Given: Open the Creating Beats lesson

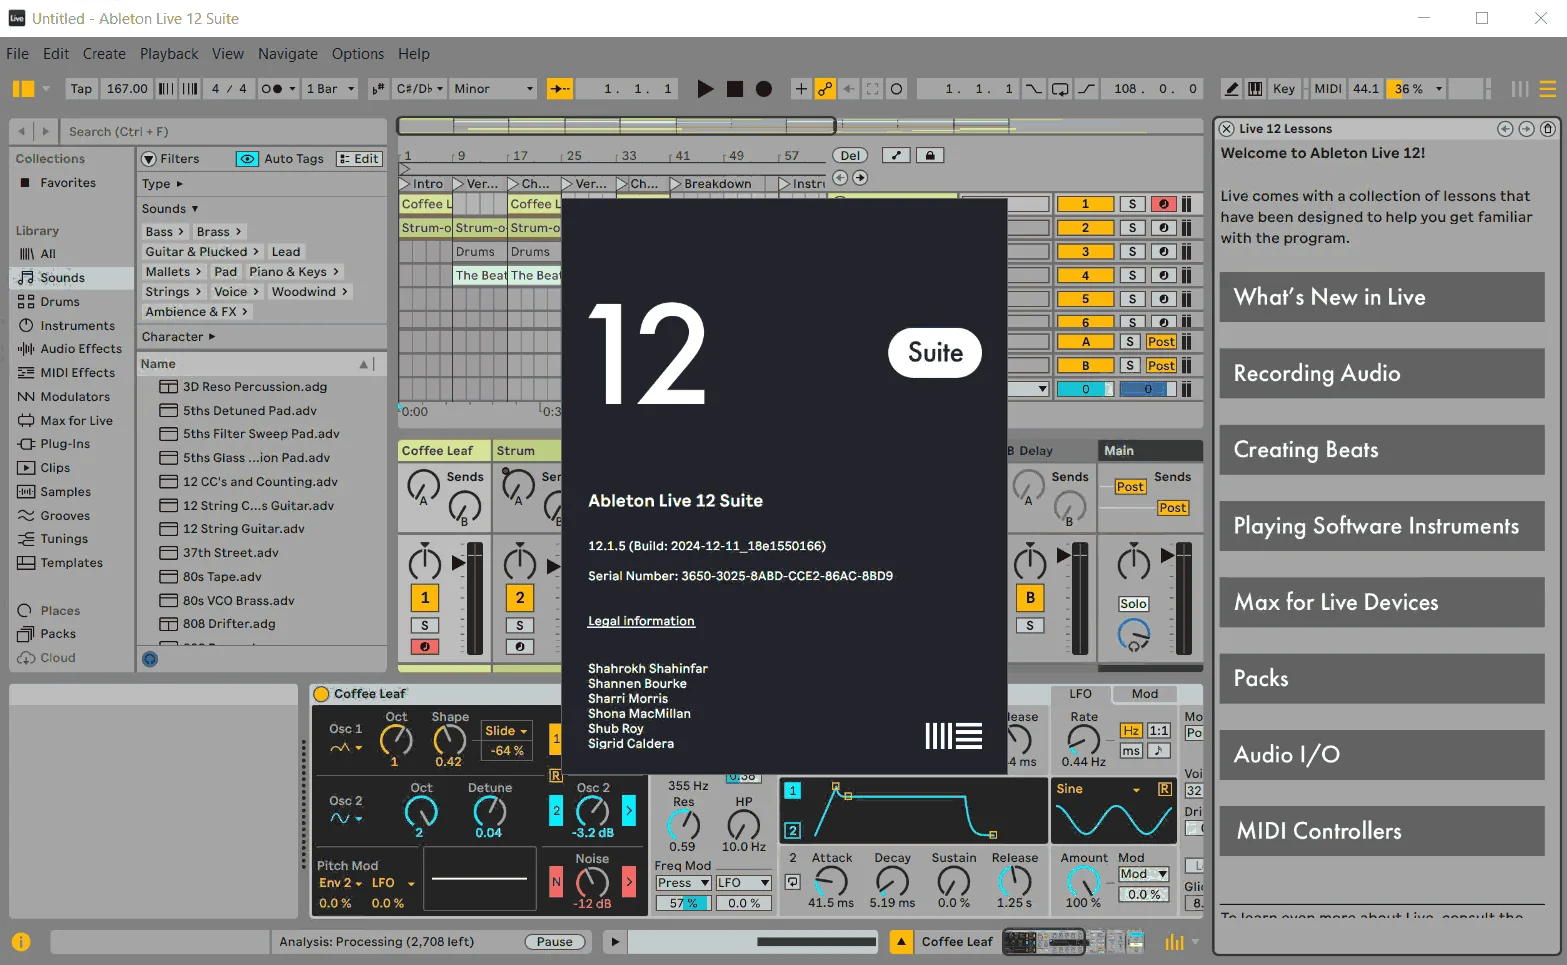Looking at the screenshot, I should coord(1382,450).
